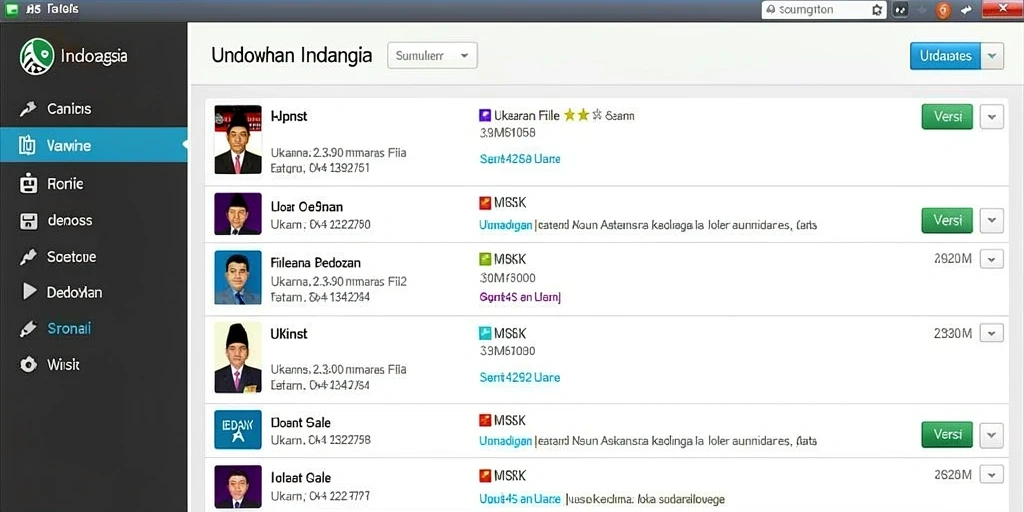The height and width of the screenshot is (512, 1024).
Task: Select the Dedoklan play arrow icon
Action: 29,291
